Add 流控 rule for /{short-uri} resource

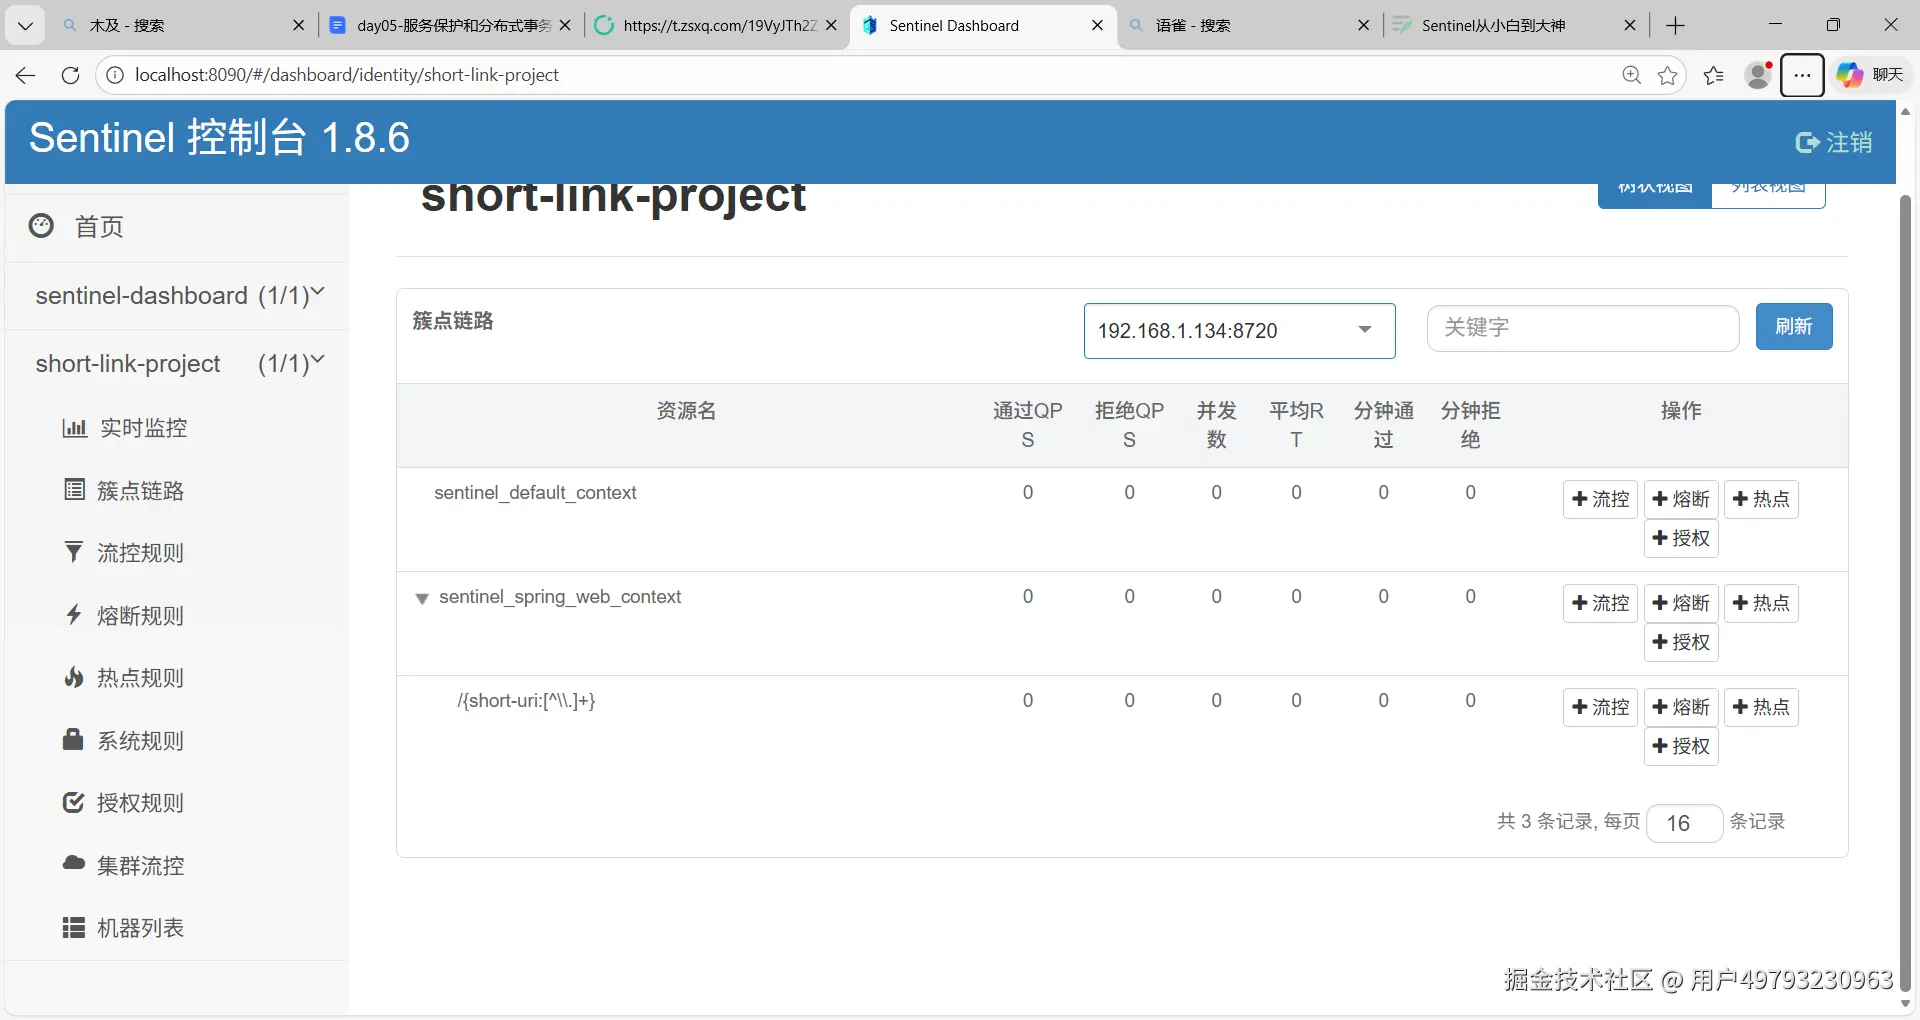point(1600,707)
